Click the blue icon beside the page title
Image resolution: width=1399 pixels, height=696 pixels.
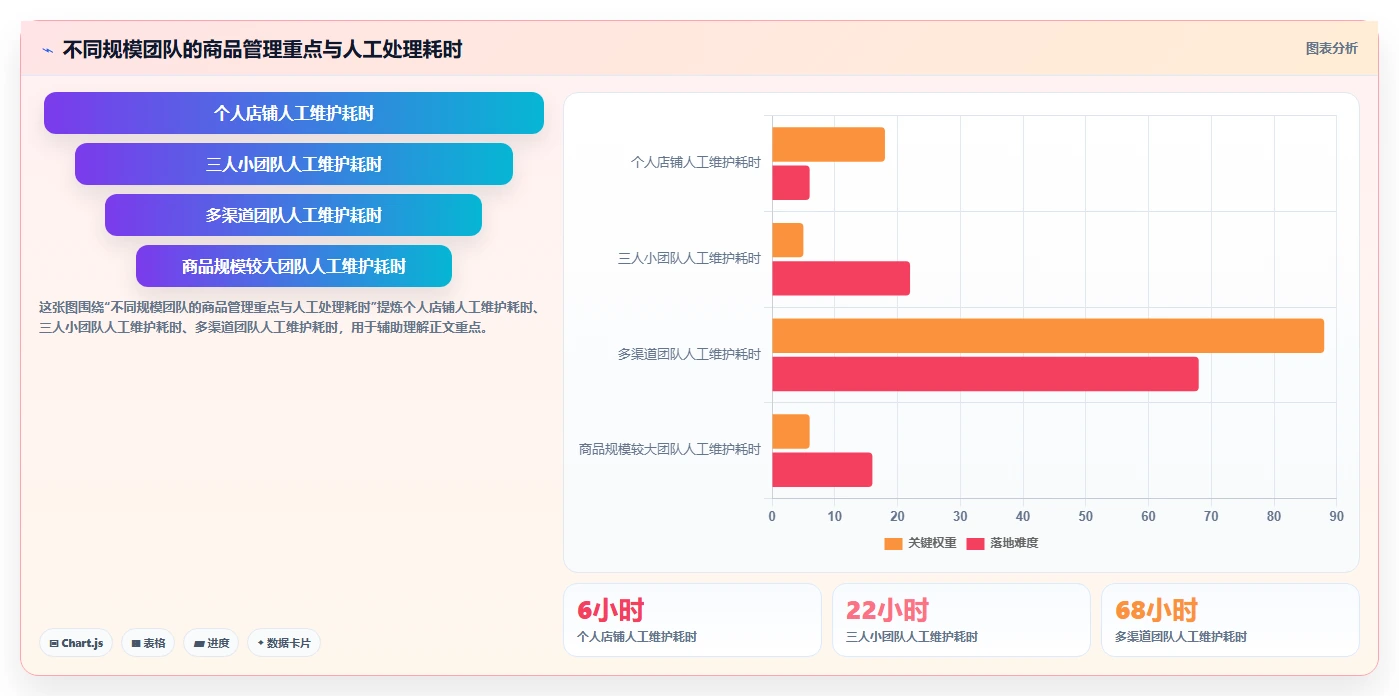point(47,50)
